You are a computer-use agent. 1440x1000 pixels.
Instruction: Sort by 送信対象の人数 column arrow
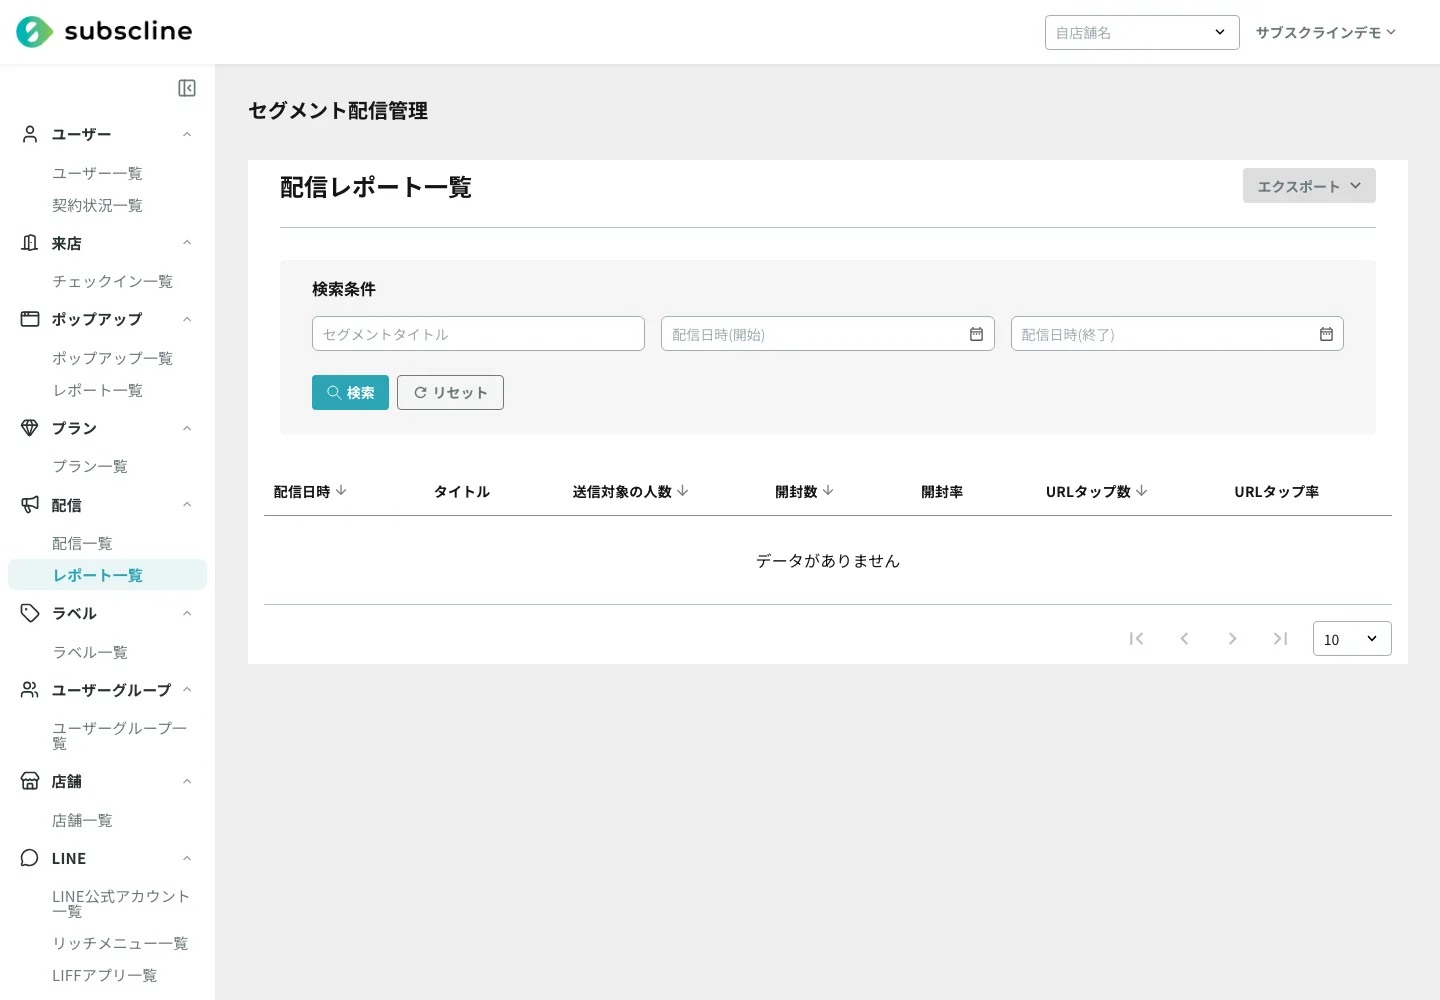(683, 491)
